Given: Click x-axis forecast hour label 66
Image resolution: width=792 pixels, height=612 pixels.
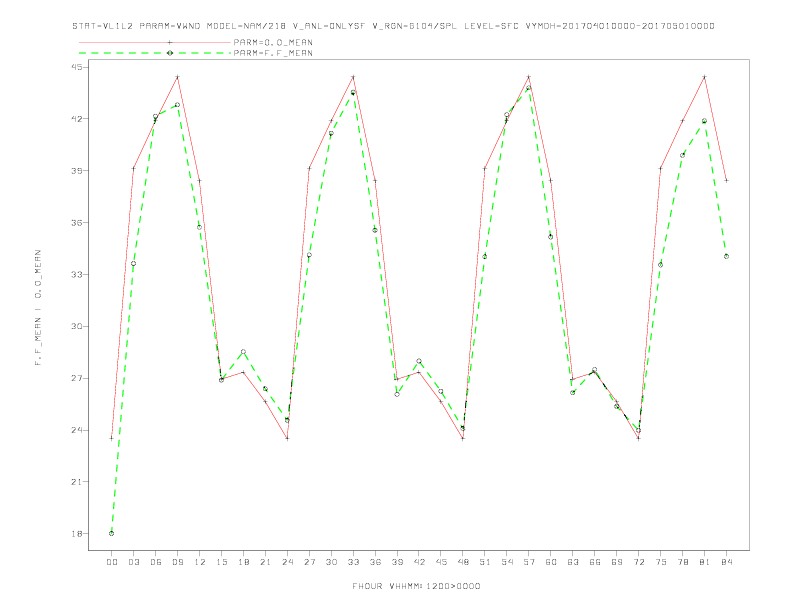Looking at the screenshot, I should (595, 562).
